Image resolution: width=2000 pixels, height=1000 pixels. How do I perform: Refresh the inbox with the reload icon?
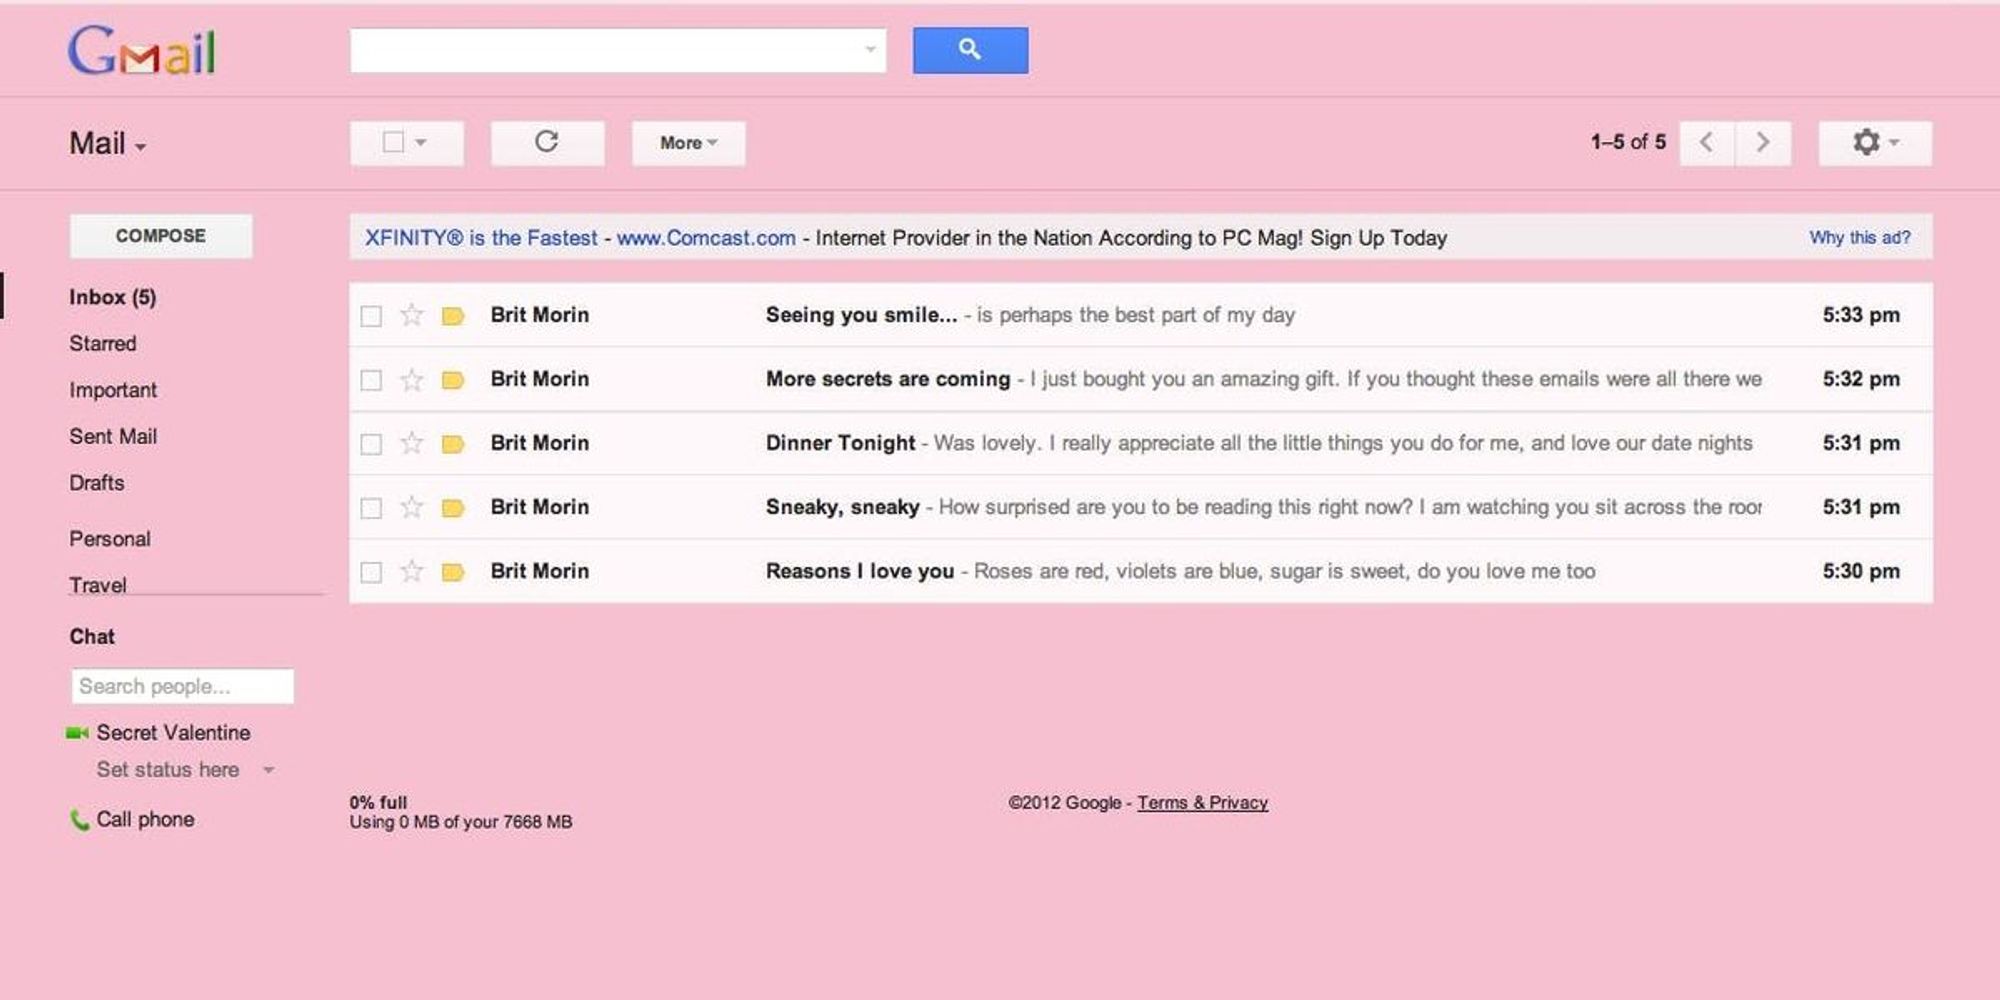[x=547, y=143]
